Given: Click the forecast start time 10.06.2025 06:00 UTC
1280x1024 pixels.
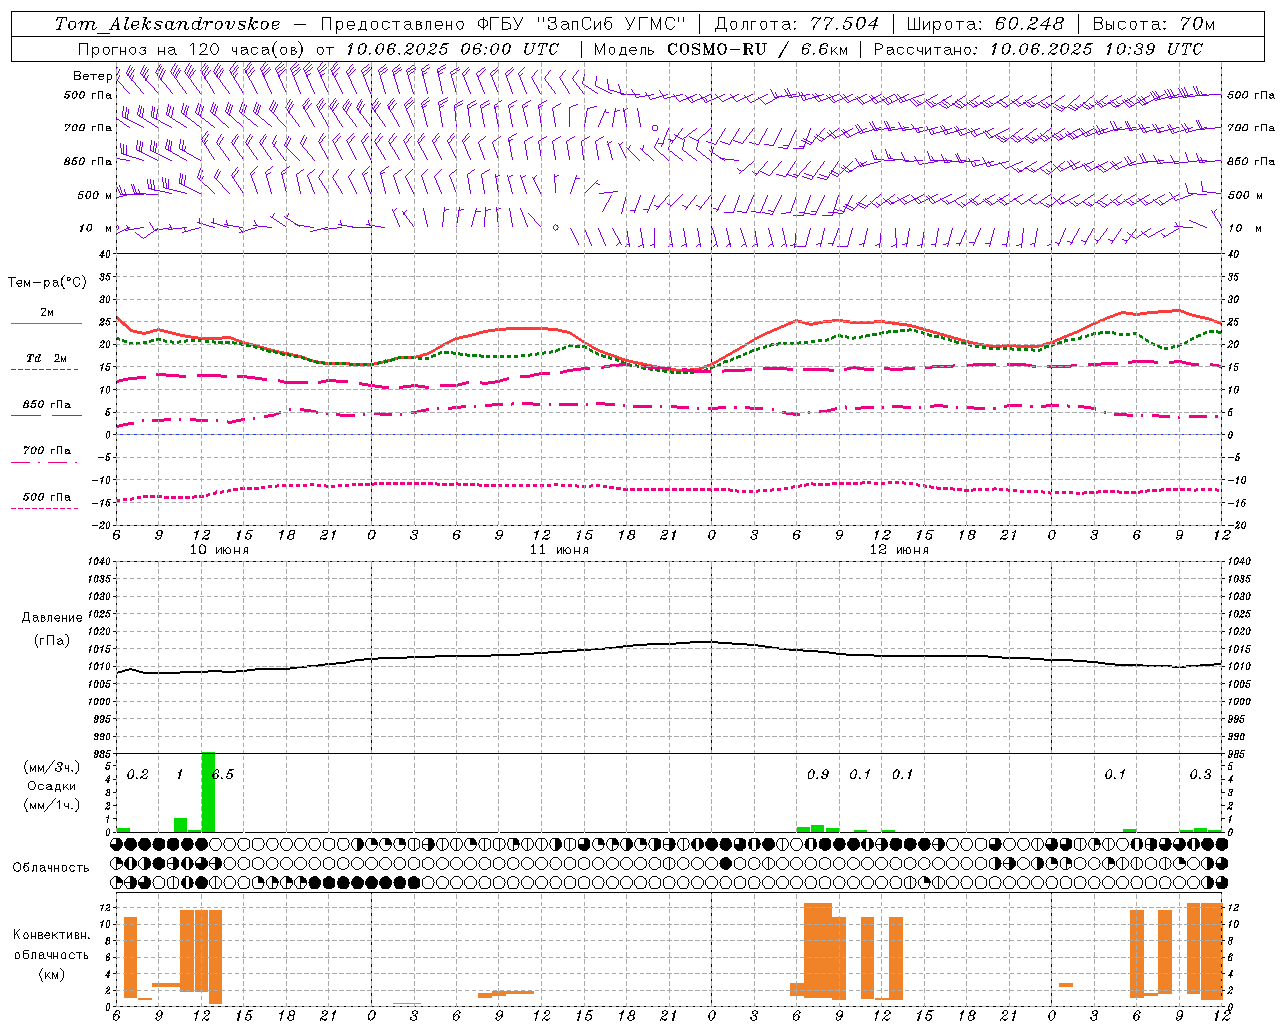Looking at the screenshot, I should [x=452, y=49].
